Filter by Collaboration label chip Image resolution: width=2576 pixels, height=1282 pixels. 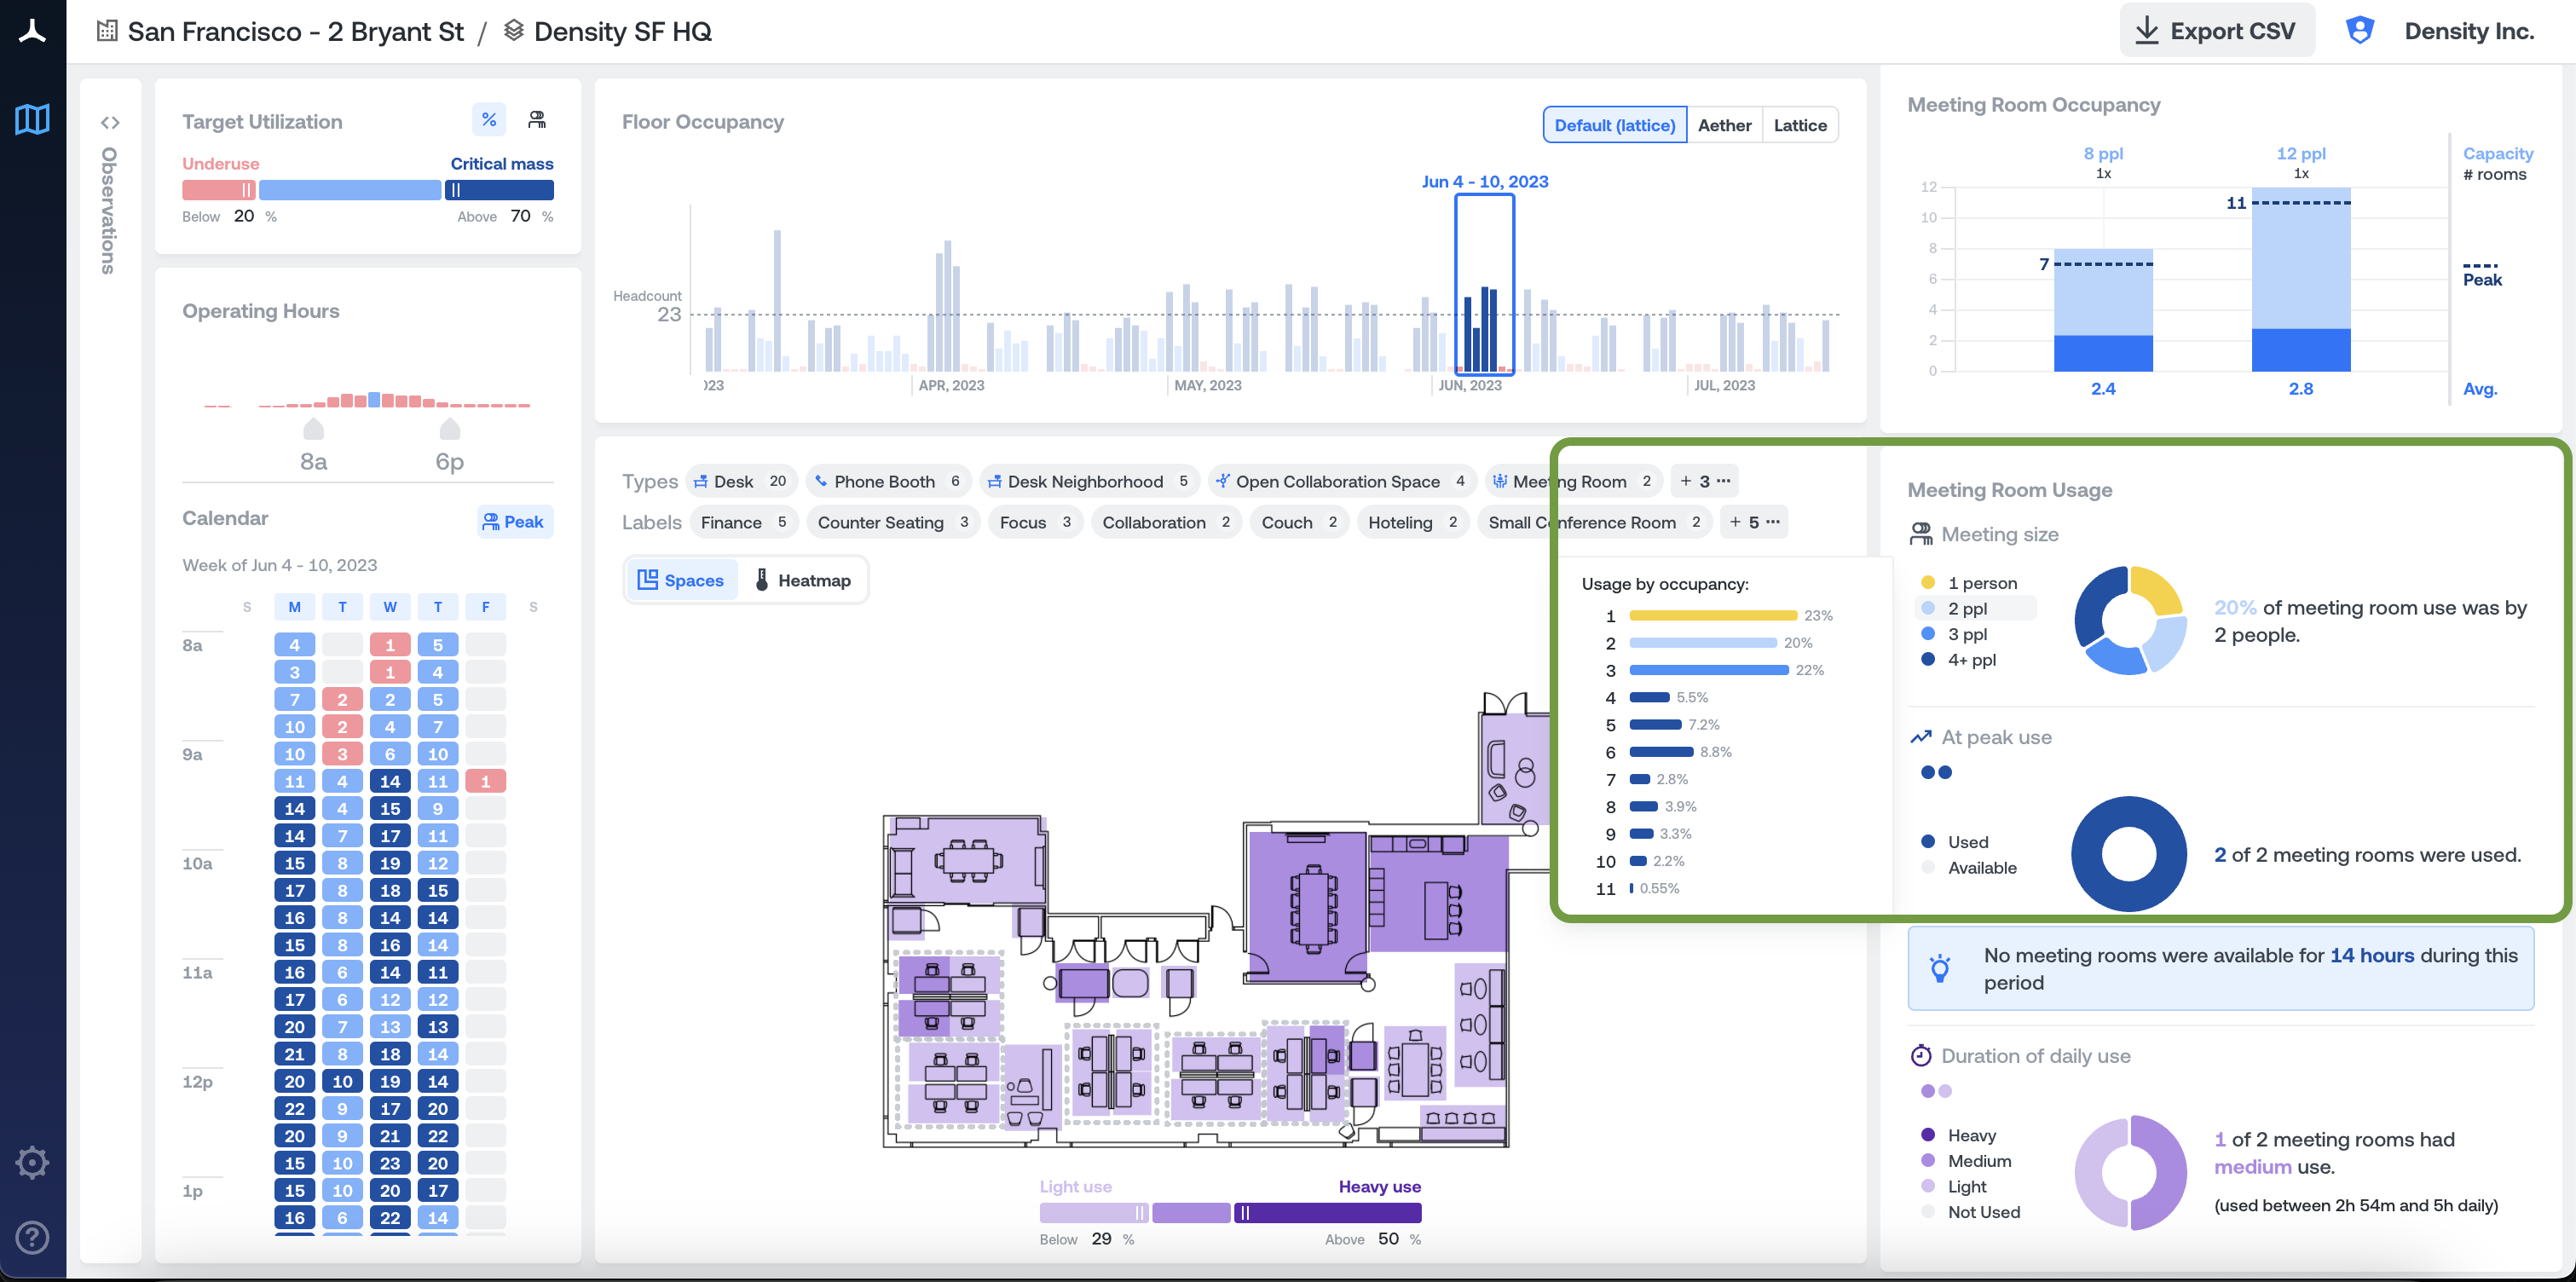click(x=1166, y=522)
